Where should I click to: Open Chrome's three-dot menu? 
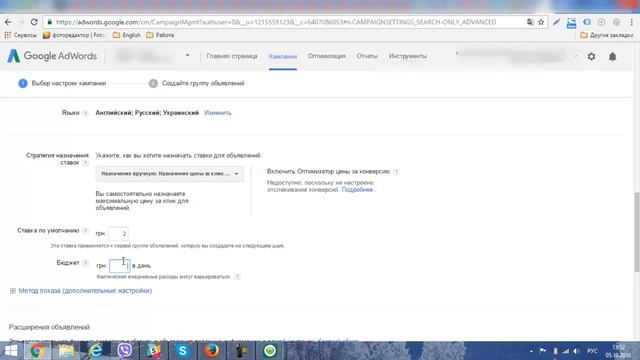(x=632, y=22)
